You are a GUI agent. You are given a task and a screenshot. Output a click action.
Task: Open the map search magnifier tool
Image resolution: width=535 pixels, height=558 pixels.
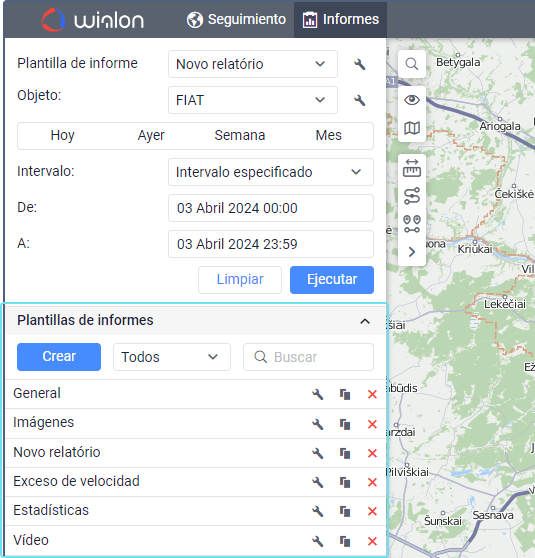412,64
